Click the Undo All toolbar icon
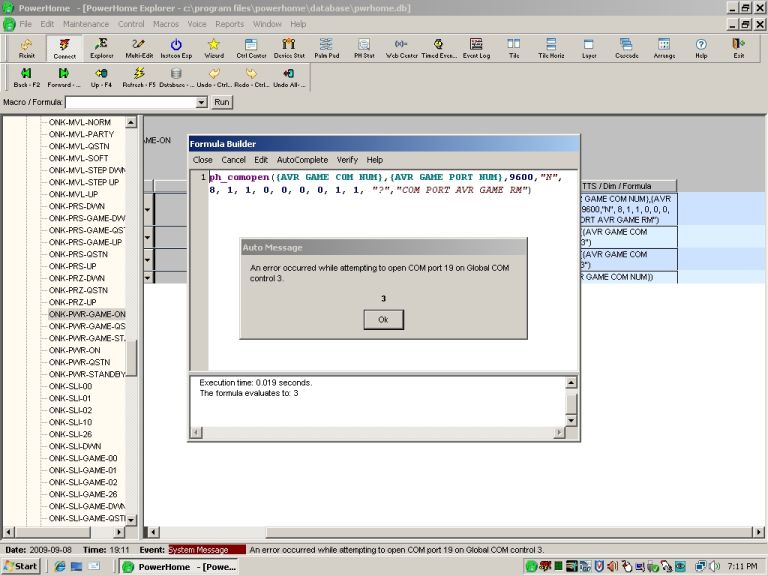768x576 pixels. point(288,77)
